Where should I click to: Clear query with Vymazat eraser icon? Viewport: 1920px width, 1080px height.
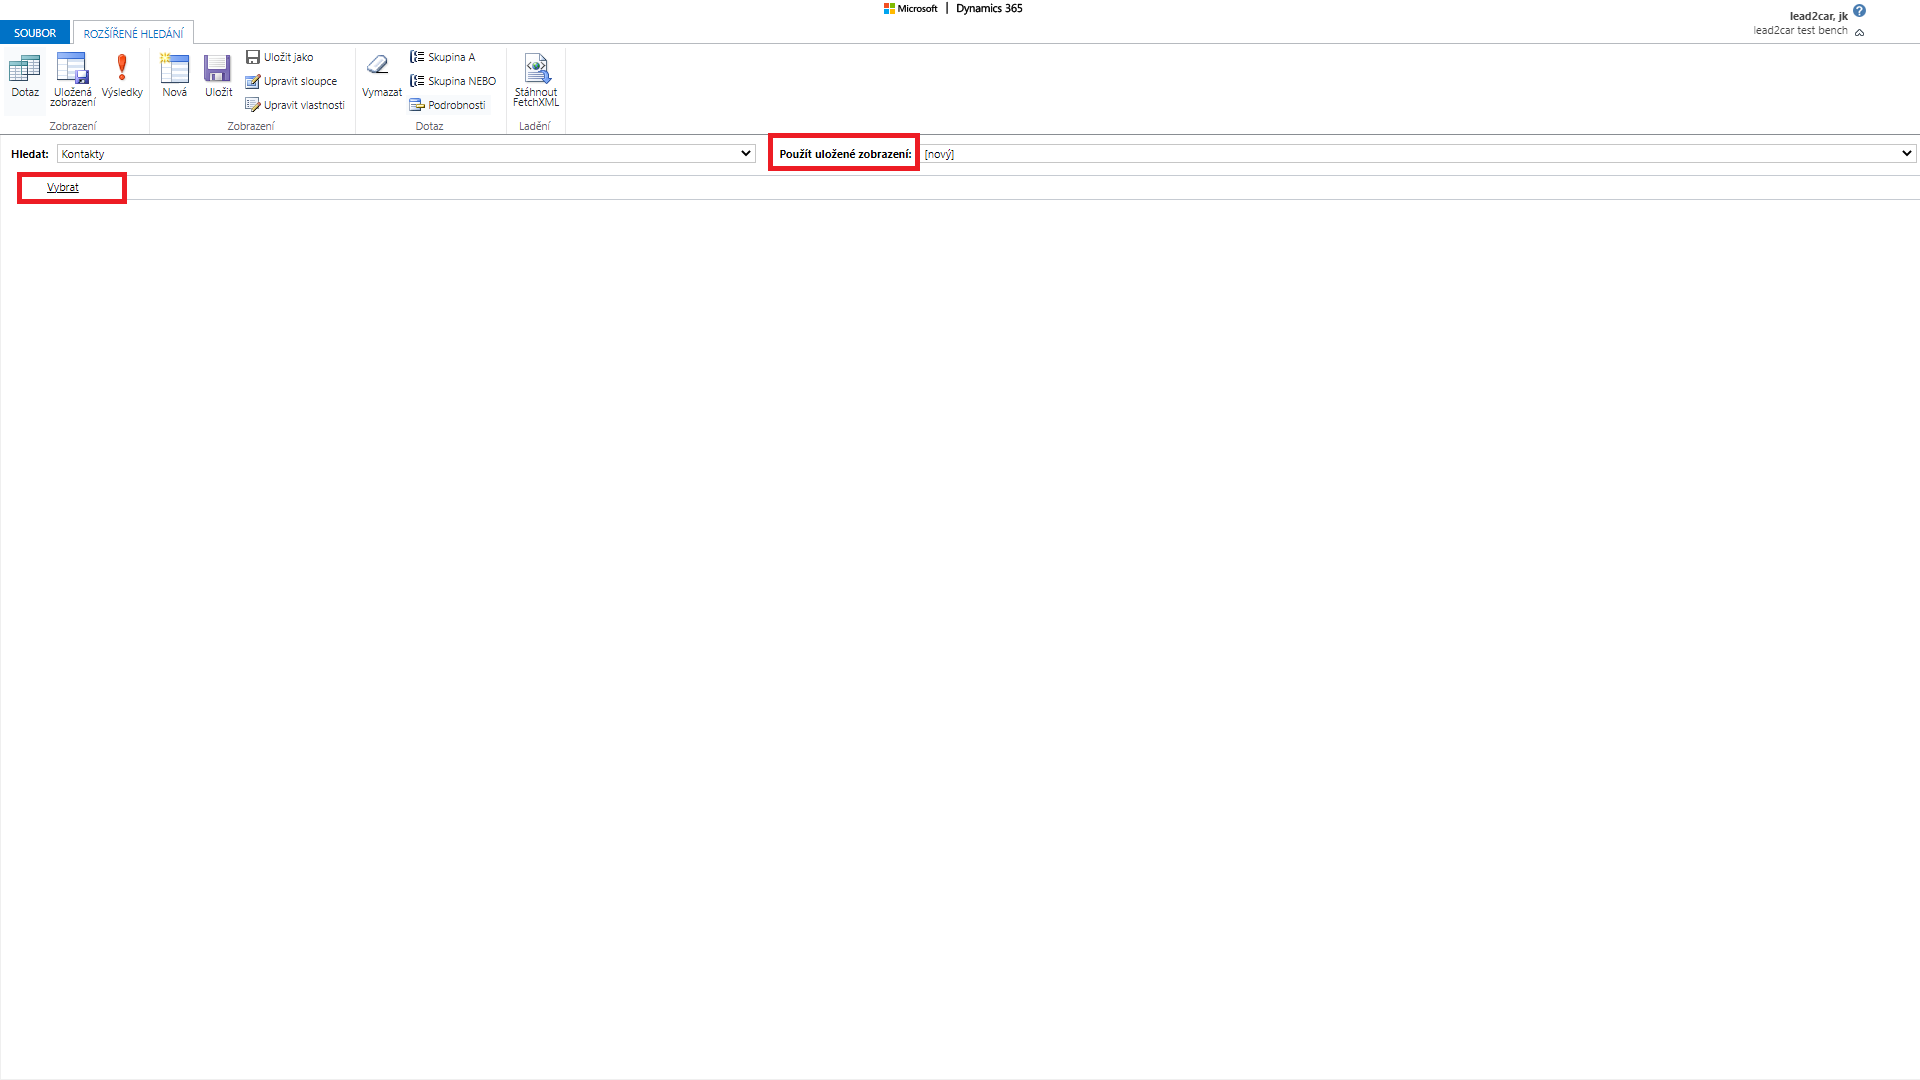tap(381, 75)
